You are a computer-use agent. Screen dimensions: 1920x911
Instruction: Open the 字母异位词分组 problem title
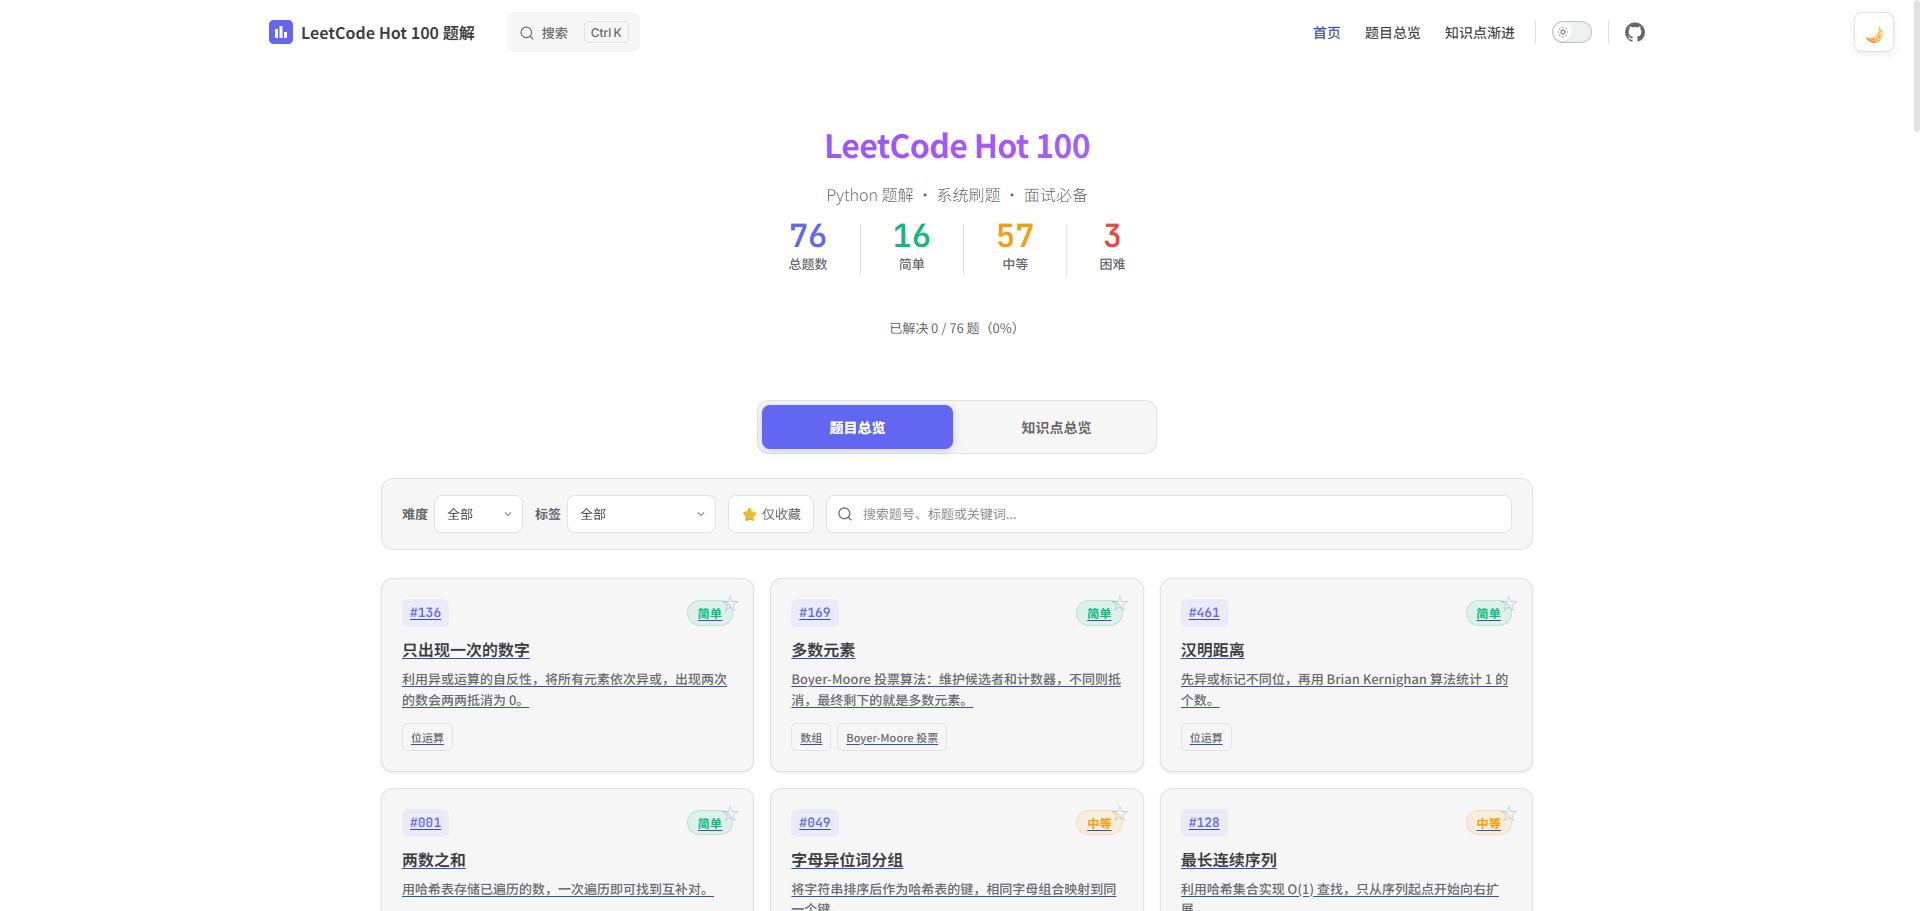[x=848, y=860]
